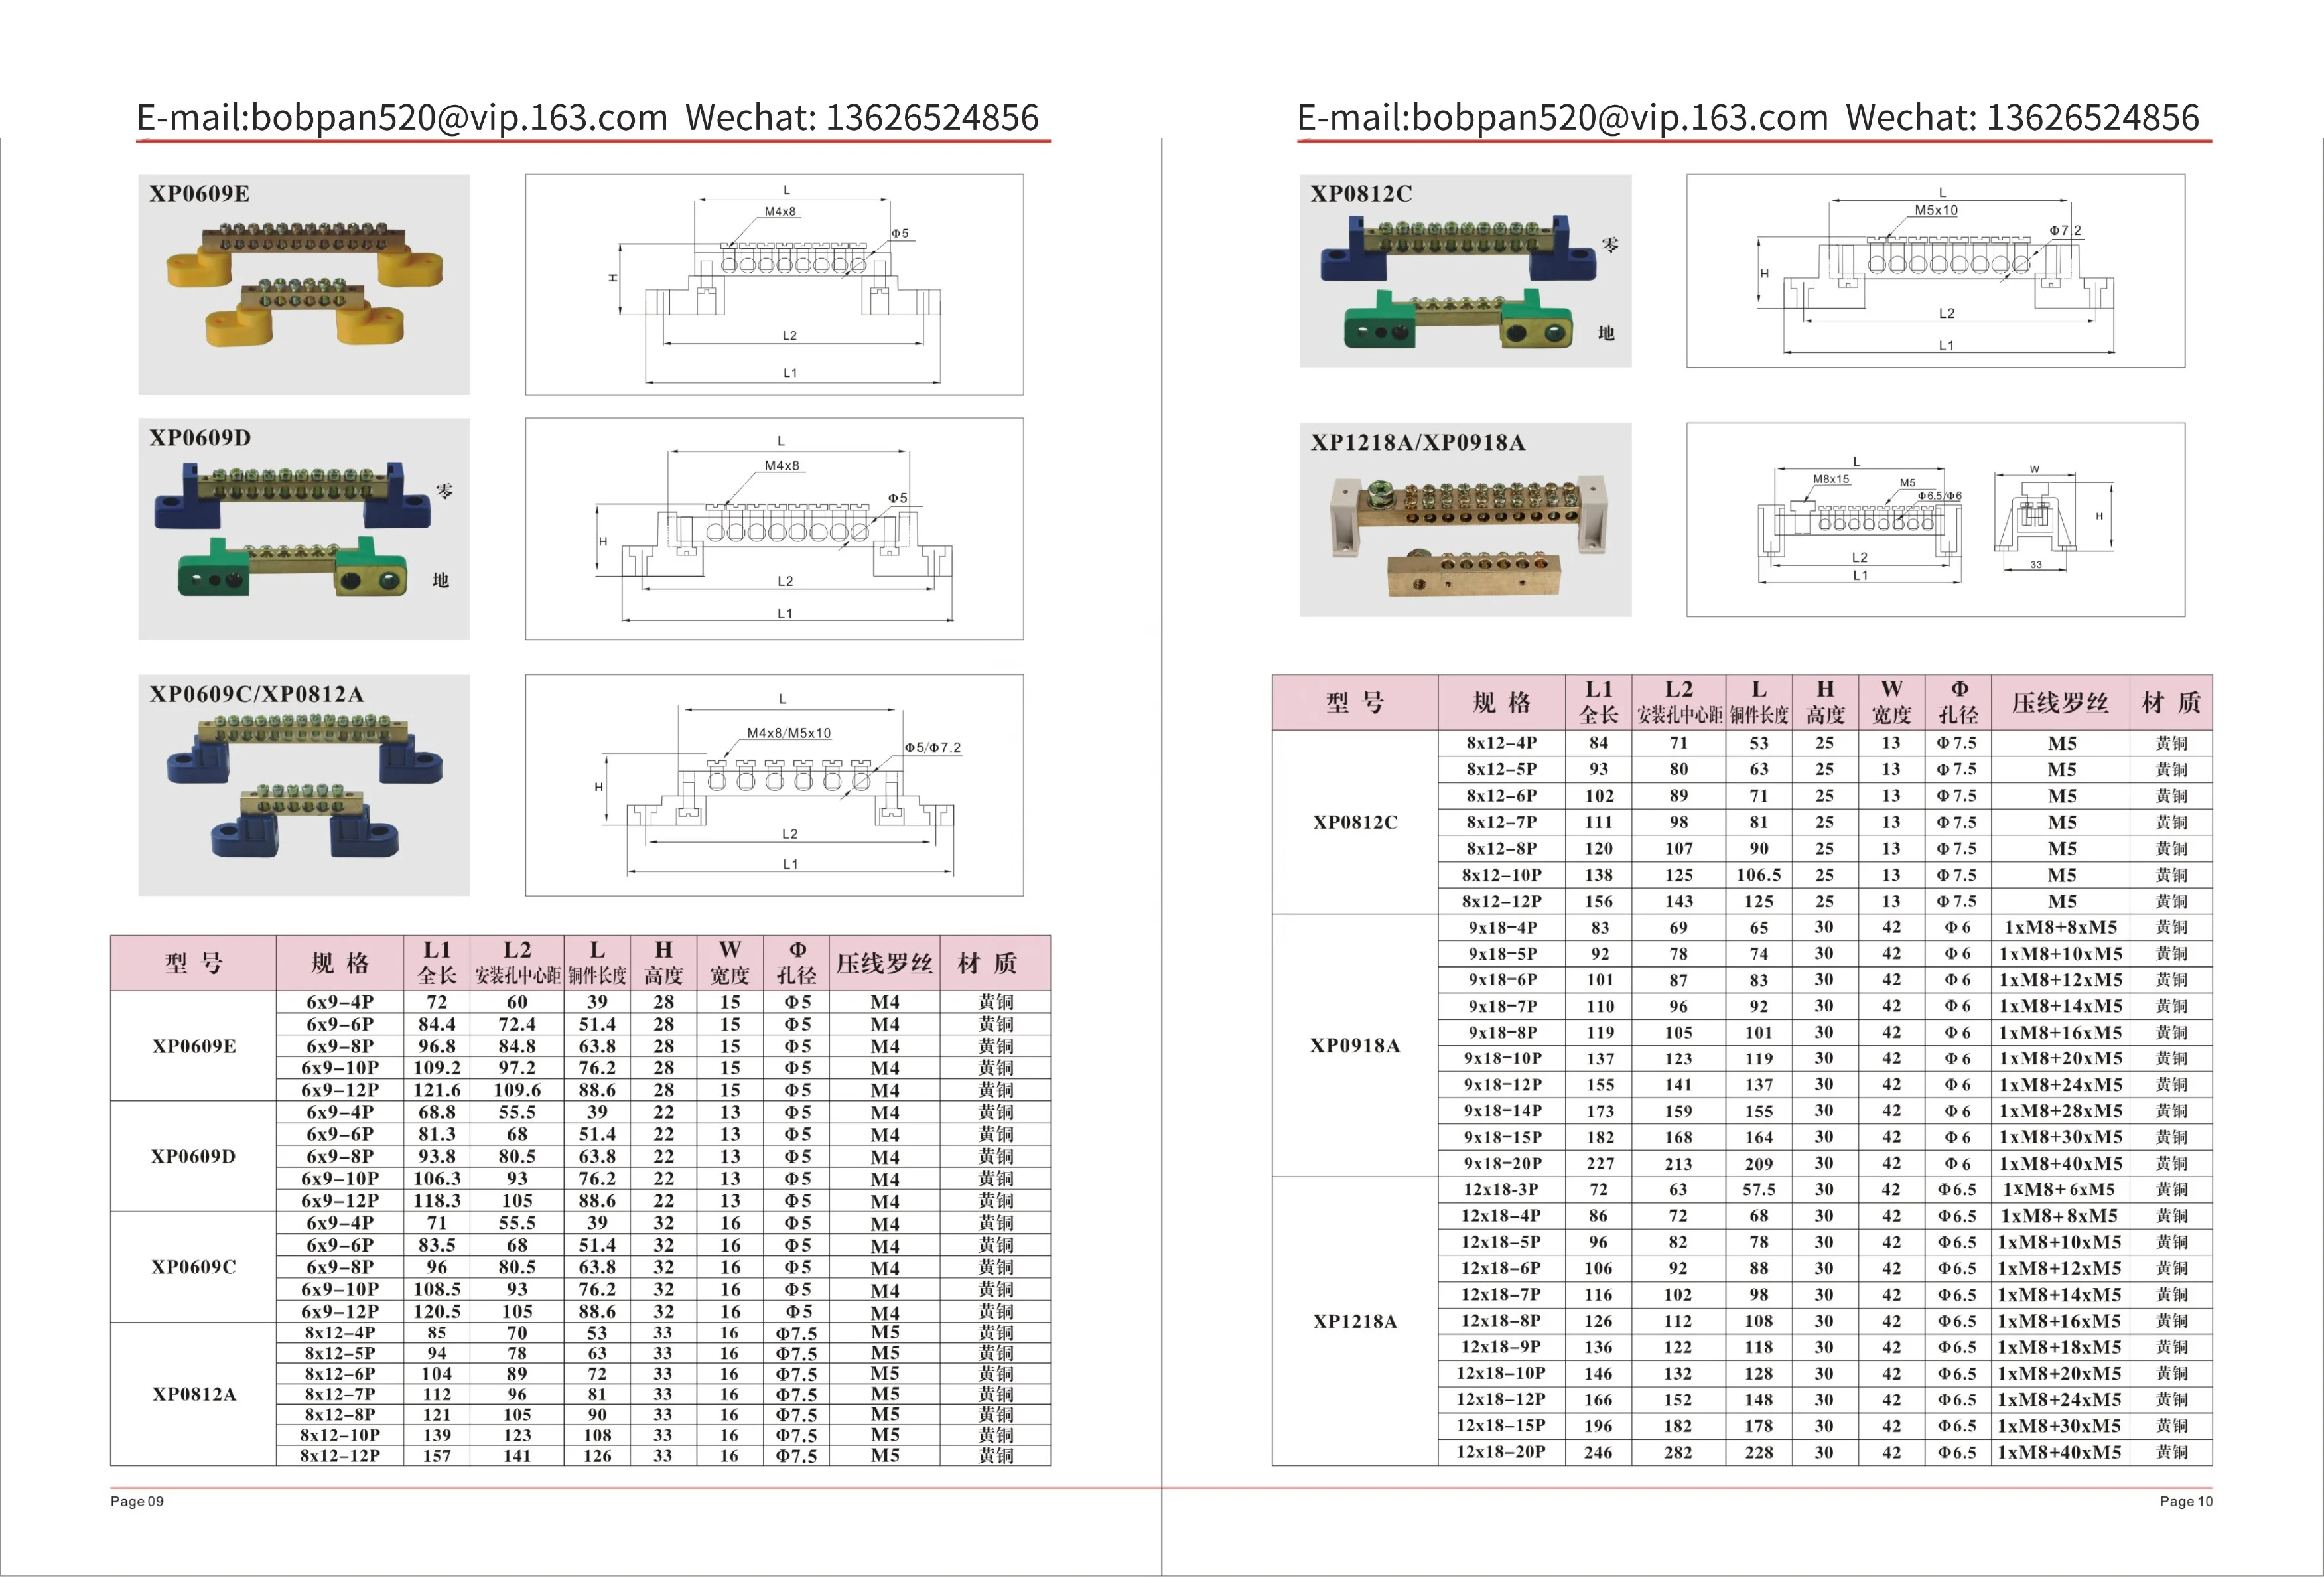Click the 'Page 10' footer text
This screenshot has height=1578, width=2324.
[x=2186, y=1501]
